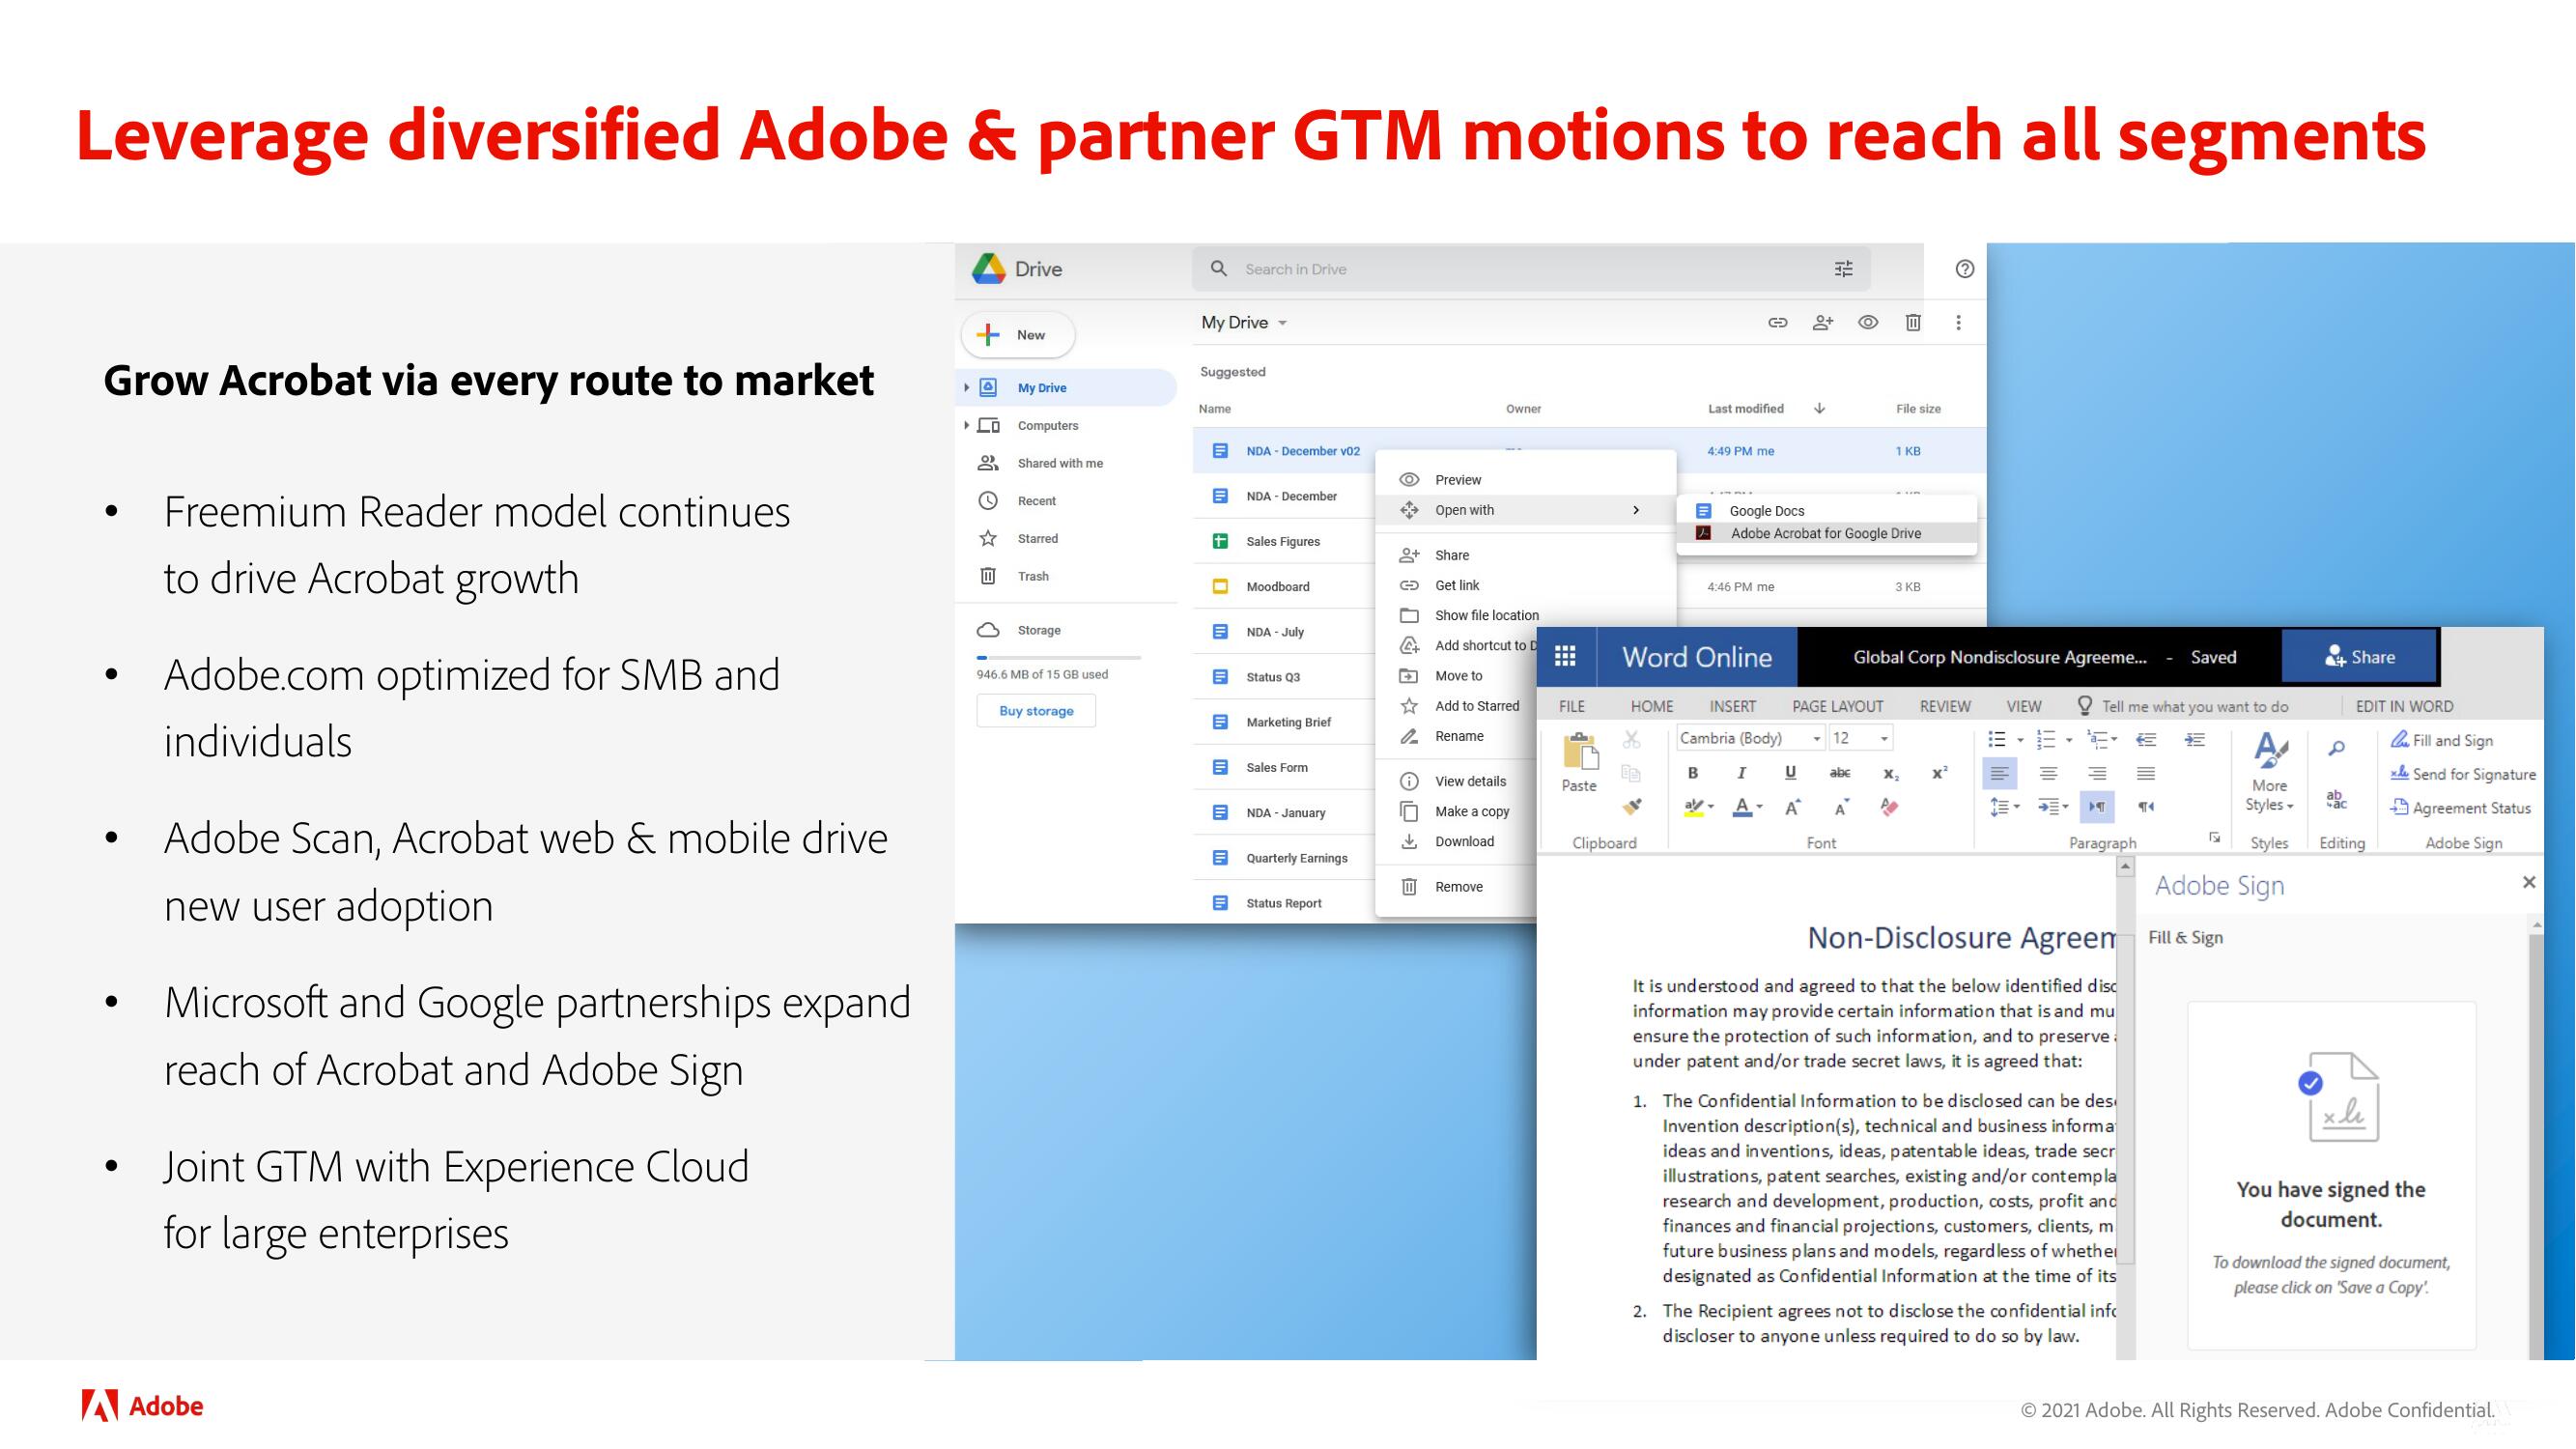Click the Format Painter brush icon
Image resolution: width=2576 pixels, height=1449 pixels.
tap(1631, 806)
